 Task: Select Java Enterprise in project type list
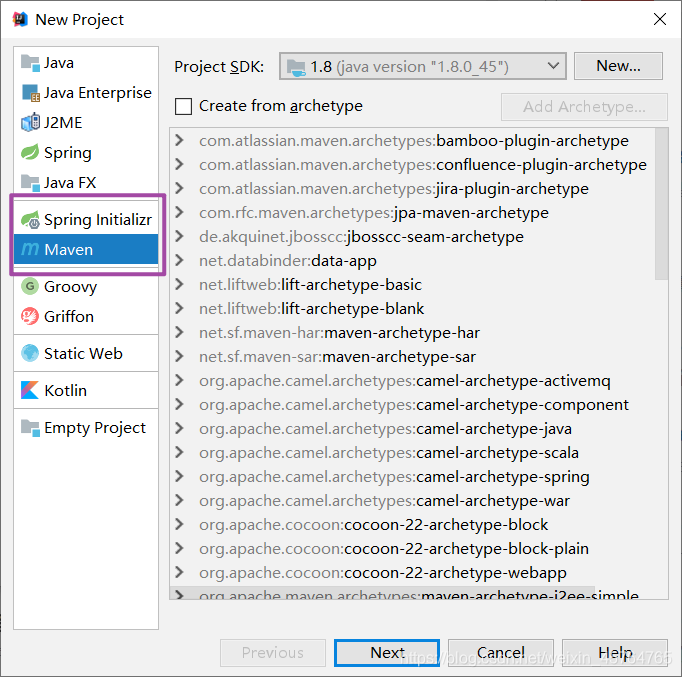click(x=86, y=93)
